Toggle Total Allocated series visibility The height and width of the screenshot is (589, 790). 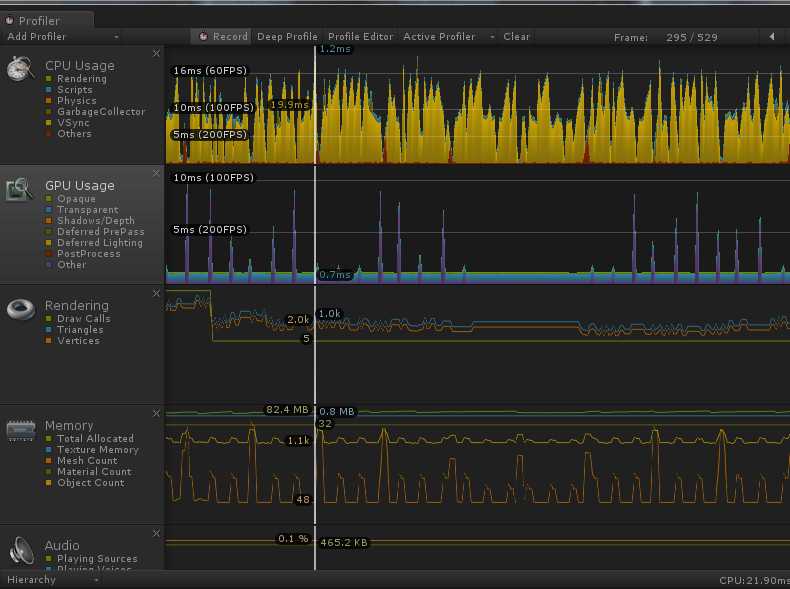(x=49, y=438)
